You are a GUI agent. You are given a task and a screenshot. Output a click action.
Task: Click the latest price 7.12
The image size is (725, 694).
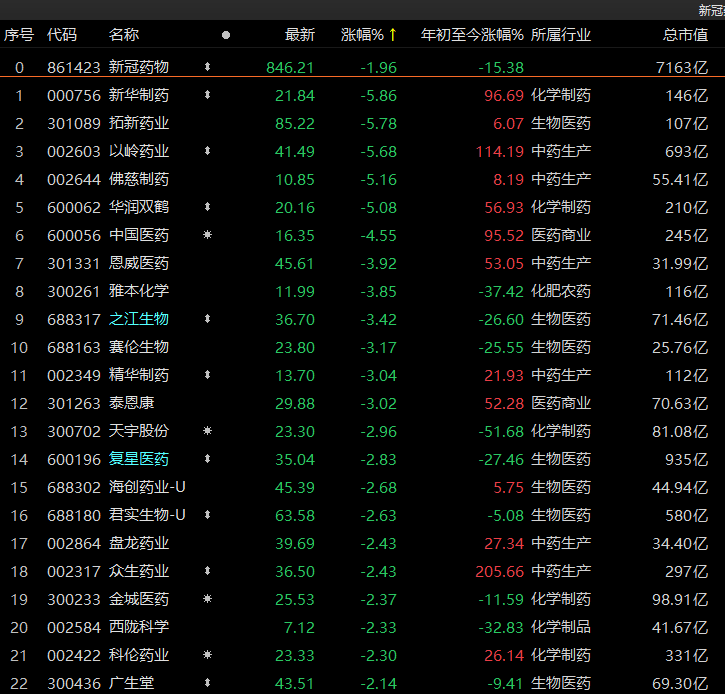[x=299, y=627]
